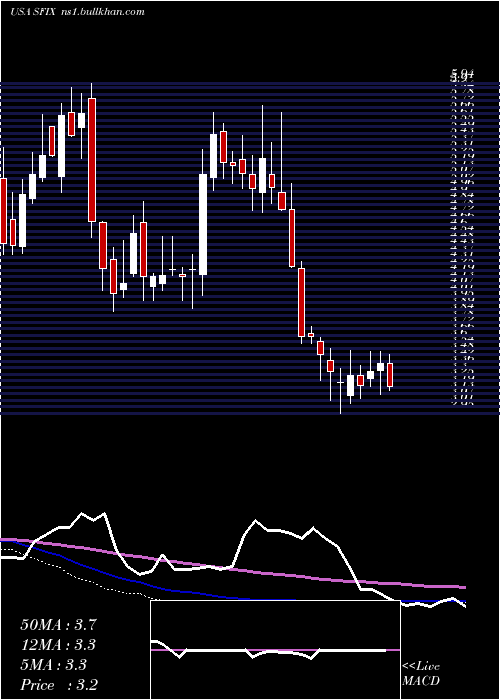Select the 12MA : 3.3 reading
This screenshot has height=700, width=500.
point(58,645)
